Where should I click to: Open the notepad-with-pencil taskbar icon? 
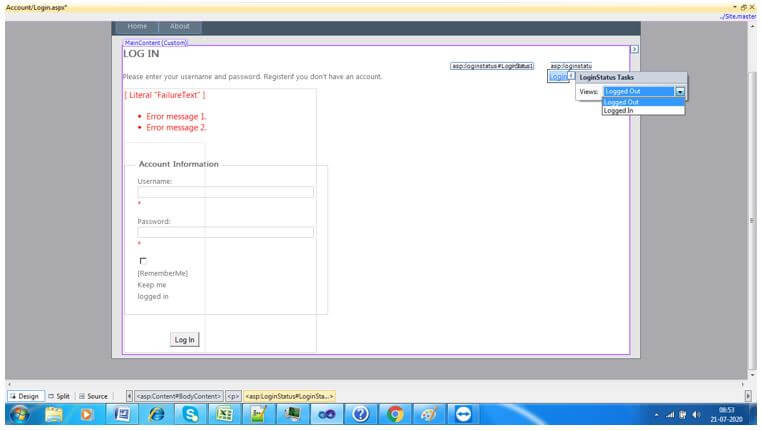[258, 414]
